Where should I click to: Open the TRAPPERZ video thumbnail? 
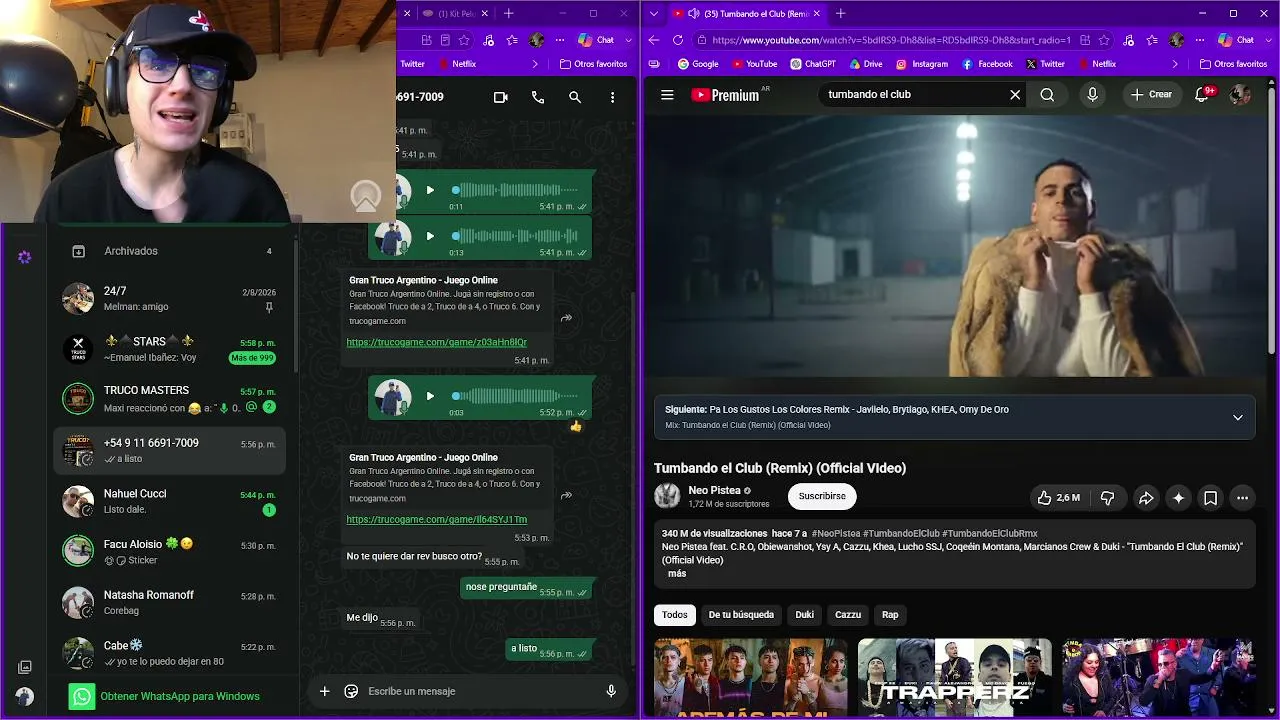point(955,678)
